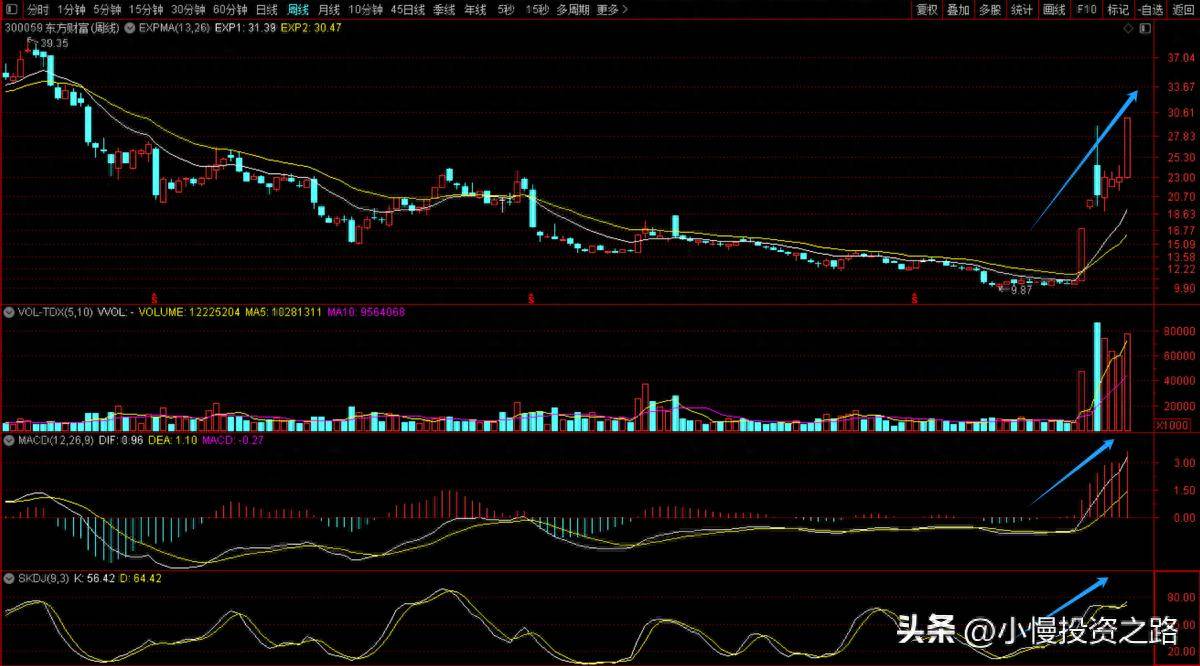This screenshot has width=1200, height=666.
Task: Open F10 company information
Action: click(1086, 9)
